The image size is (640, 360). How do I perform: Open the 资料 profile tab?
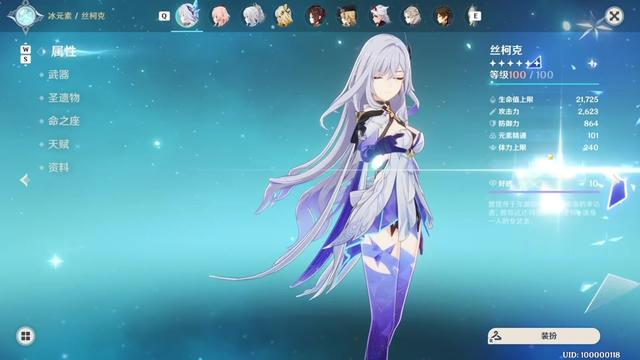click(59, 167)
